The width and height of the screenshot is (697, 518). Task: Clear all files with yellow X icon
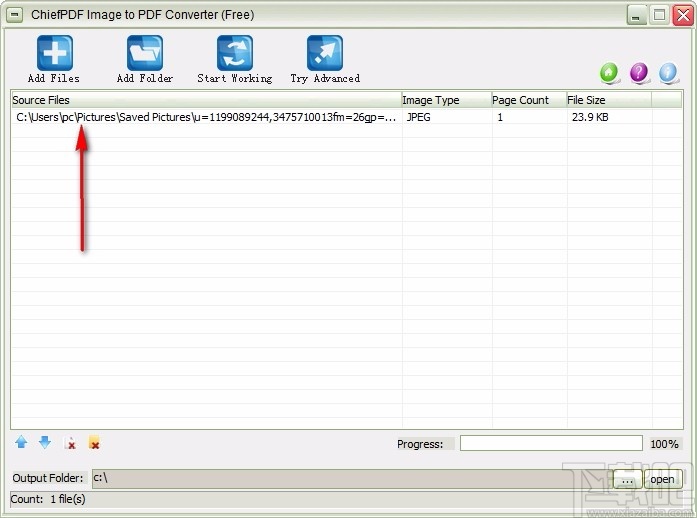tap(94, 443)
